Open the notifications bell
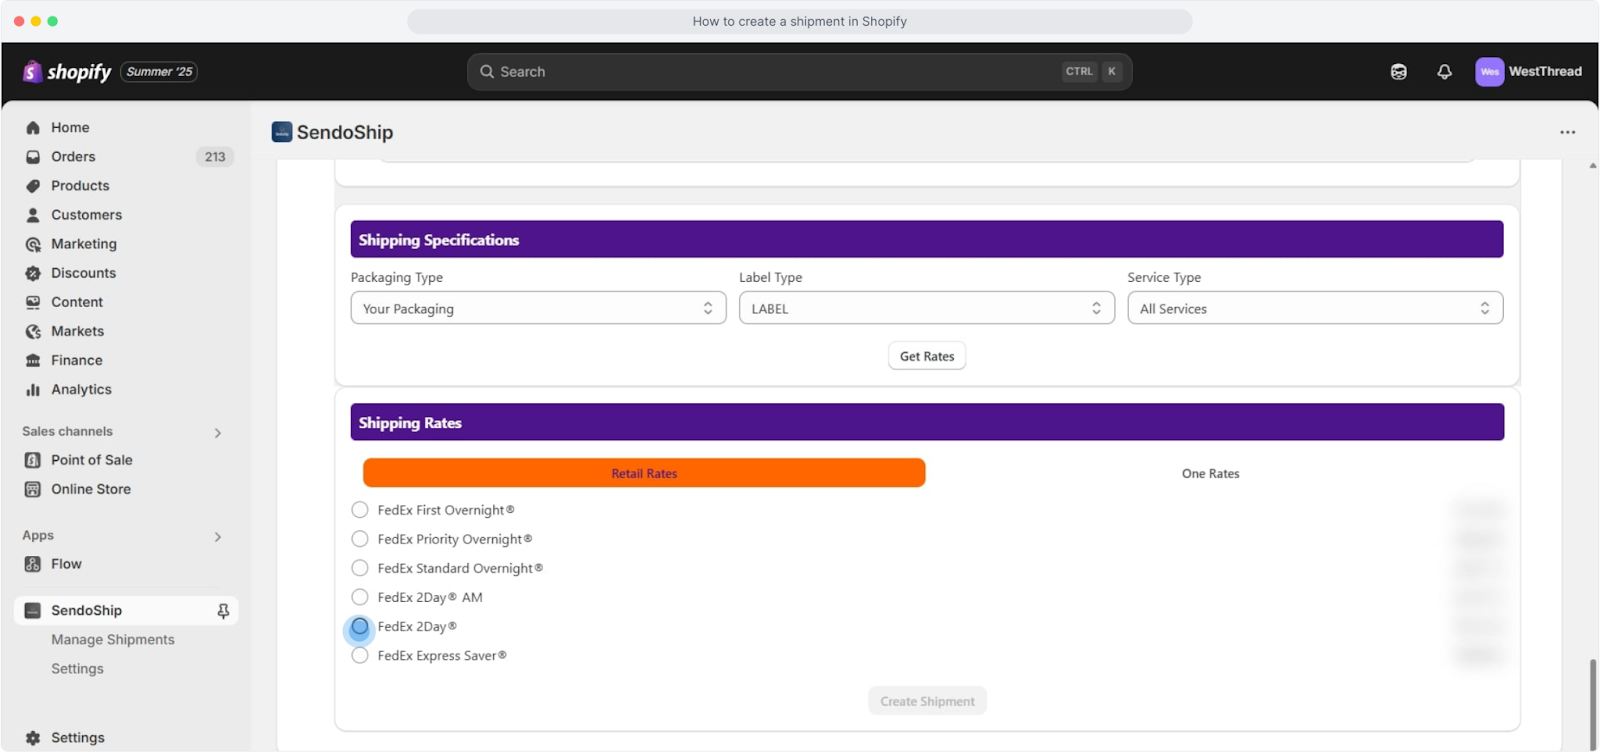Image resolution: width=1600 pixels, height=752 pixels. pyautogui.click(x=1445, y=72)
